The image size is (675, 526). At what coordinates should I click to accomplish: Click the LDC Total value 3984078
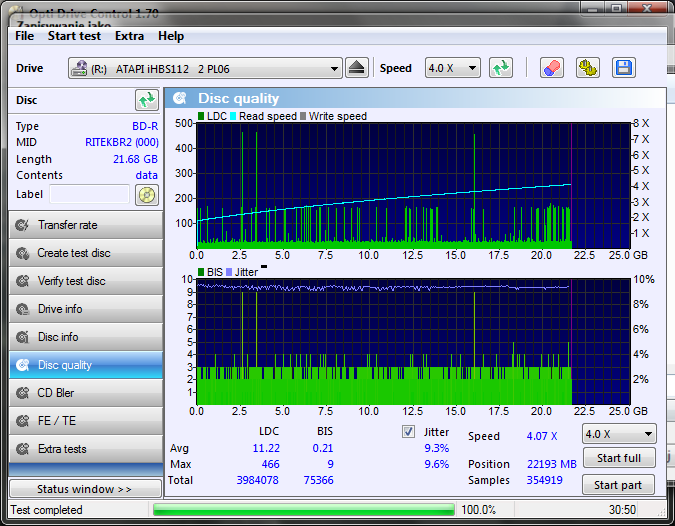click(x=257, y=480)
